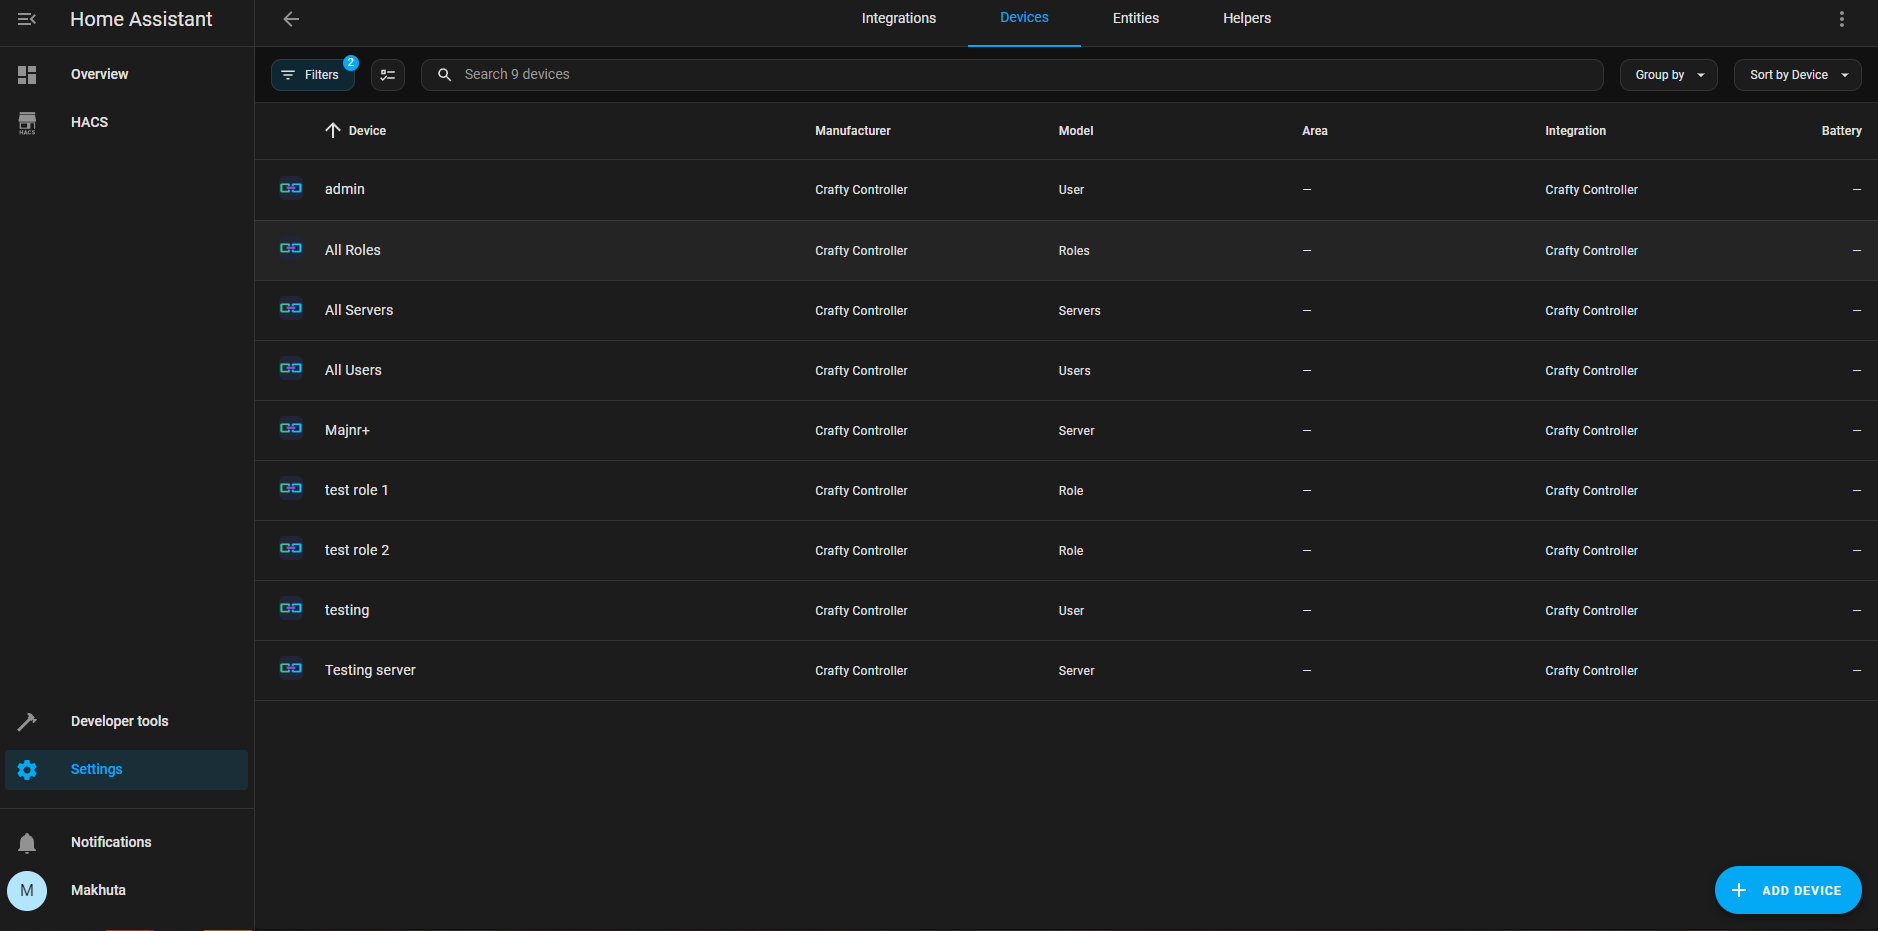Viewport: 1878px width, 931px height.
Task: Switch to the Integrations tab
Action: [x=899, y=19]
